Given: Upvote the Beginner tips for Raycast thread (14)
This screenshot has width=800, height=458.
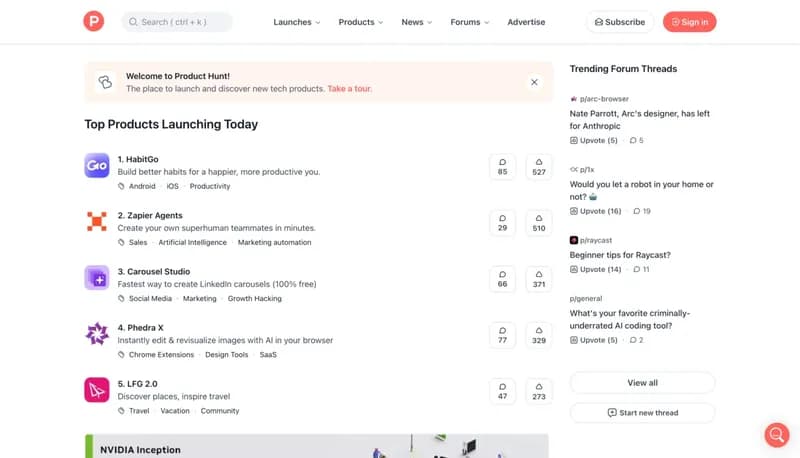Looking at the screenshot, I should pos(595,269).
